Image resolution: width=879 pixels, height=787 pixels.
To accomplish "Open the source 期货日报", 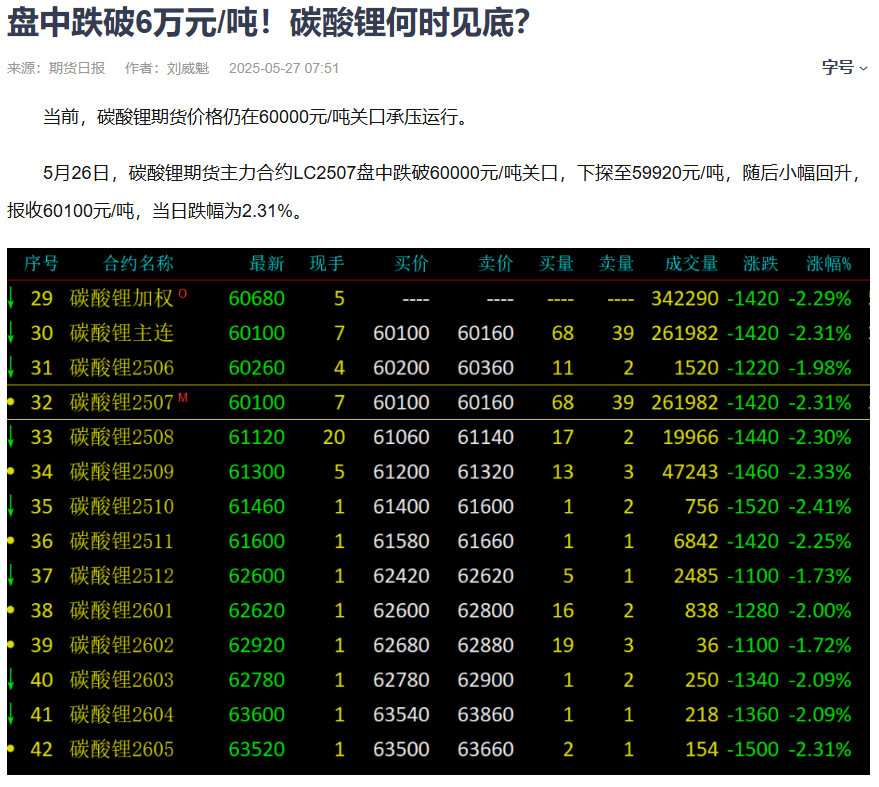I will click(x=77, y=68).
